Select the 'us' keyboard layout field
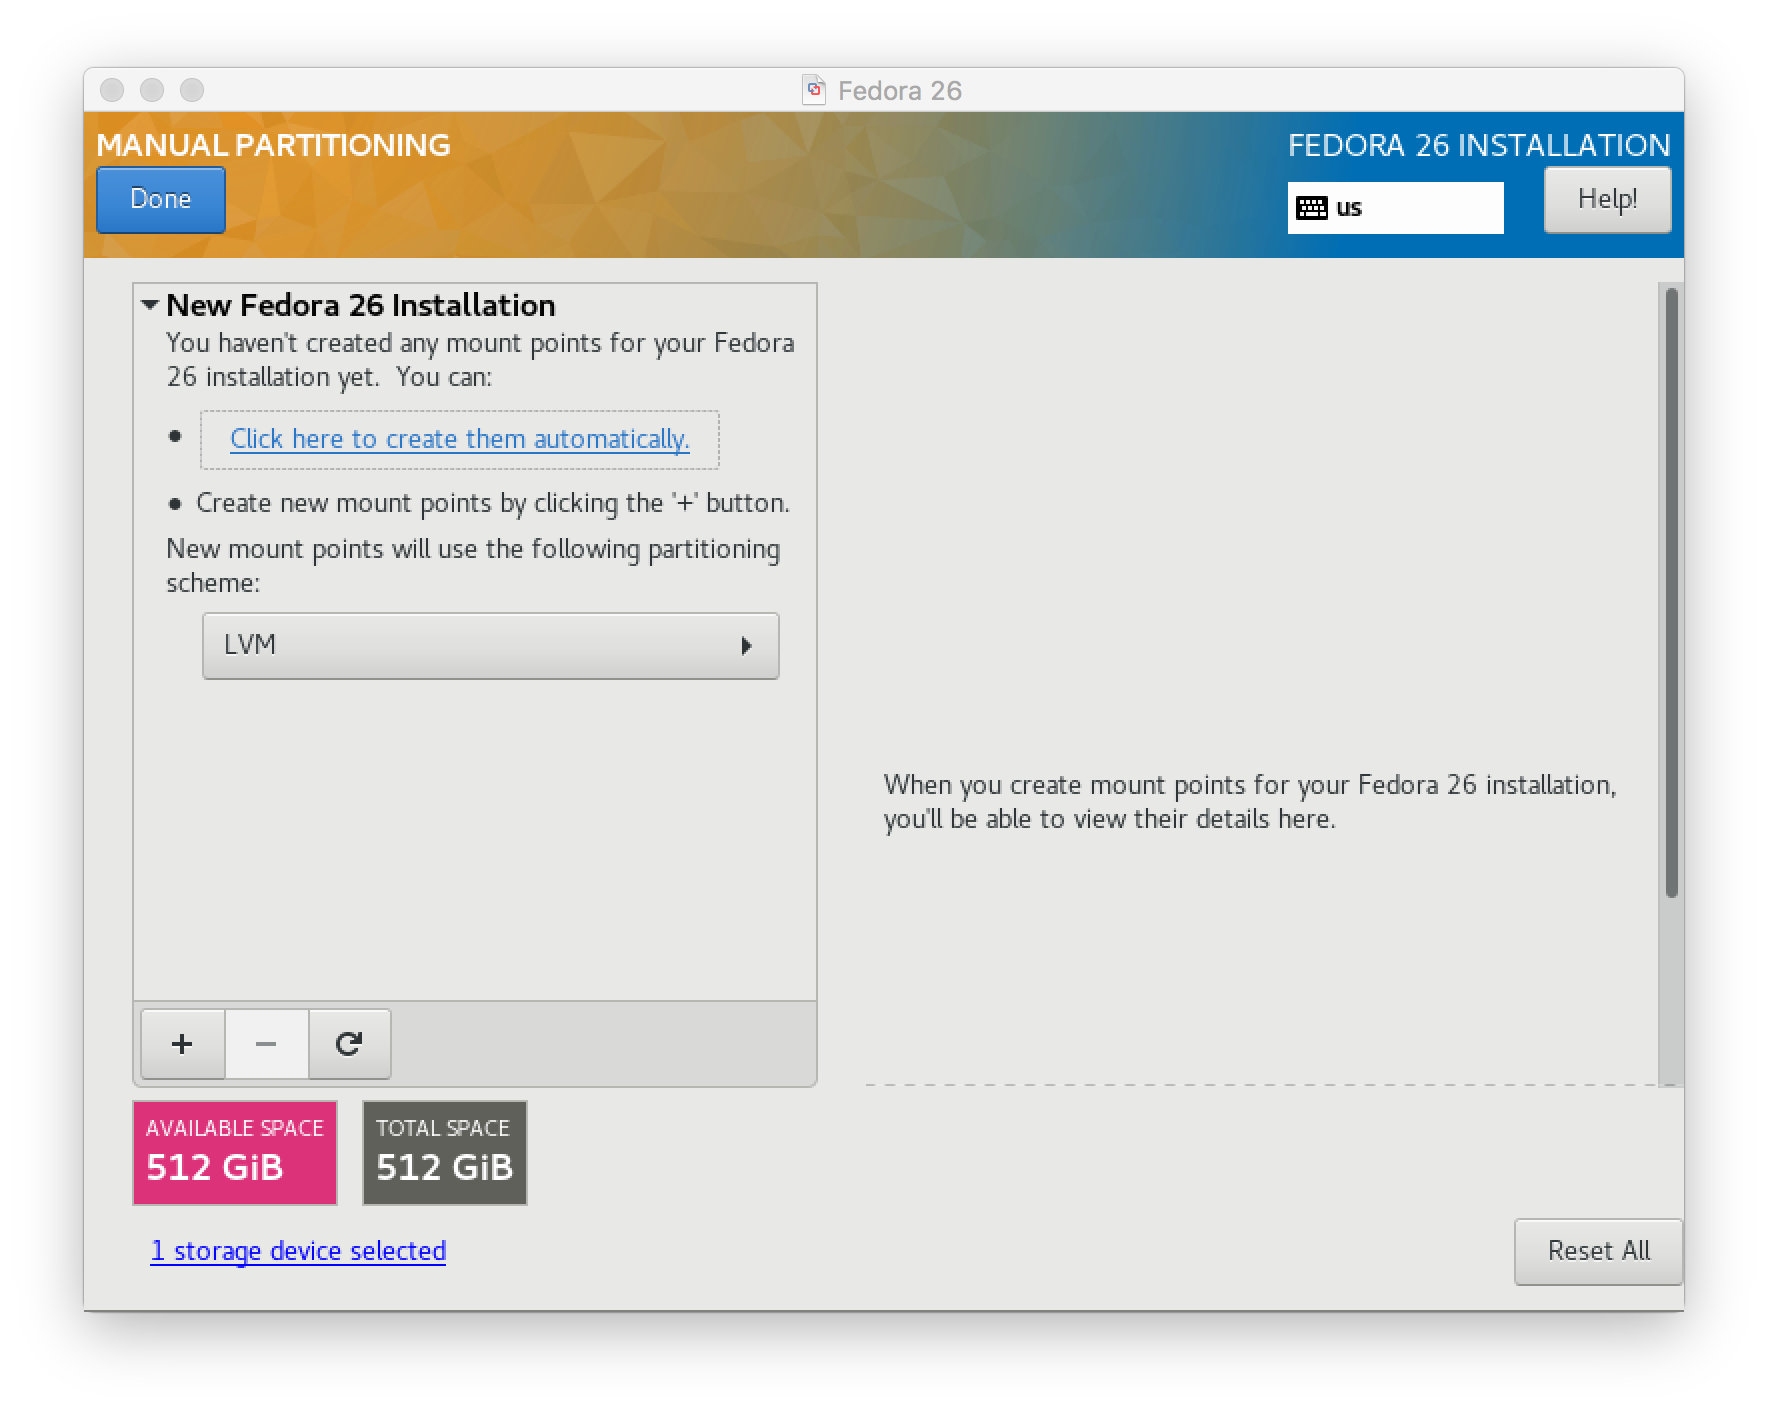 [x=1395, y=208]
